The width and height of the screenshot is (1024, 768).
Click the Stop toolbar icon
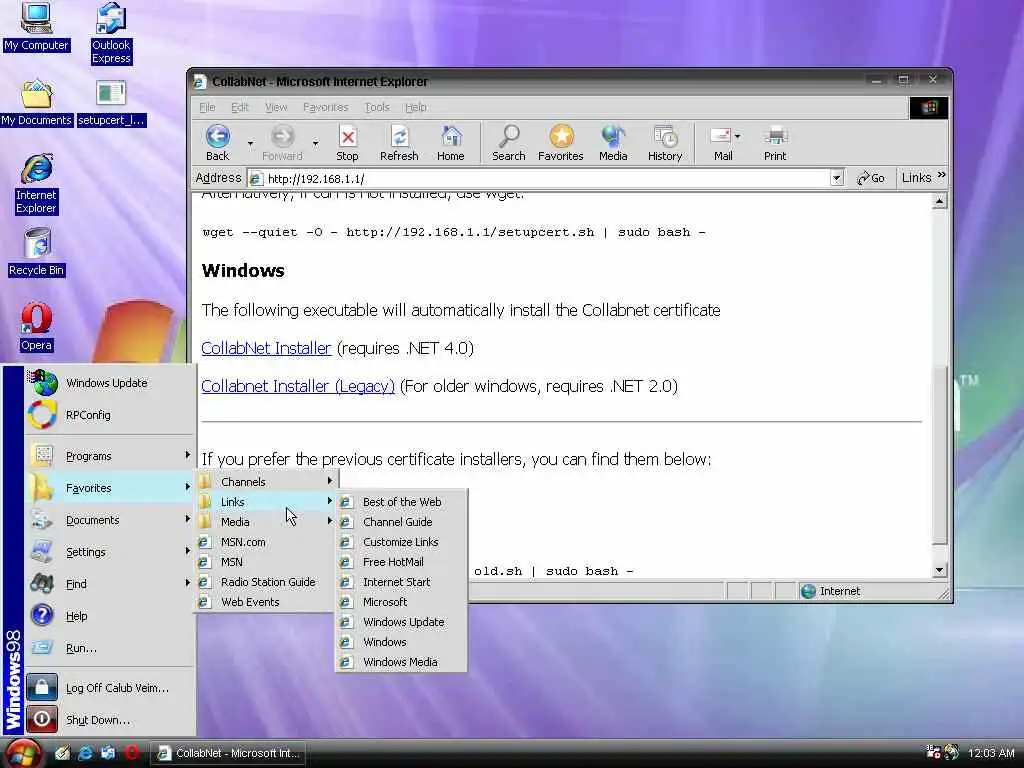[x=347, y=143]
